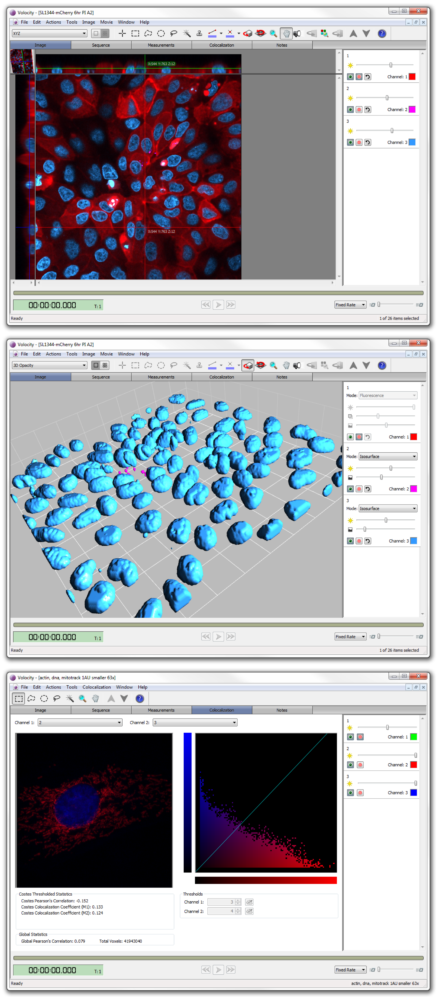The width and height of the screenshot is (438, 1000).
Task: Open the XYZ view mode dropdown
Action: click(x=50, y=33)
